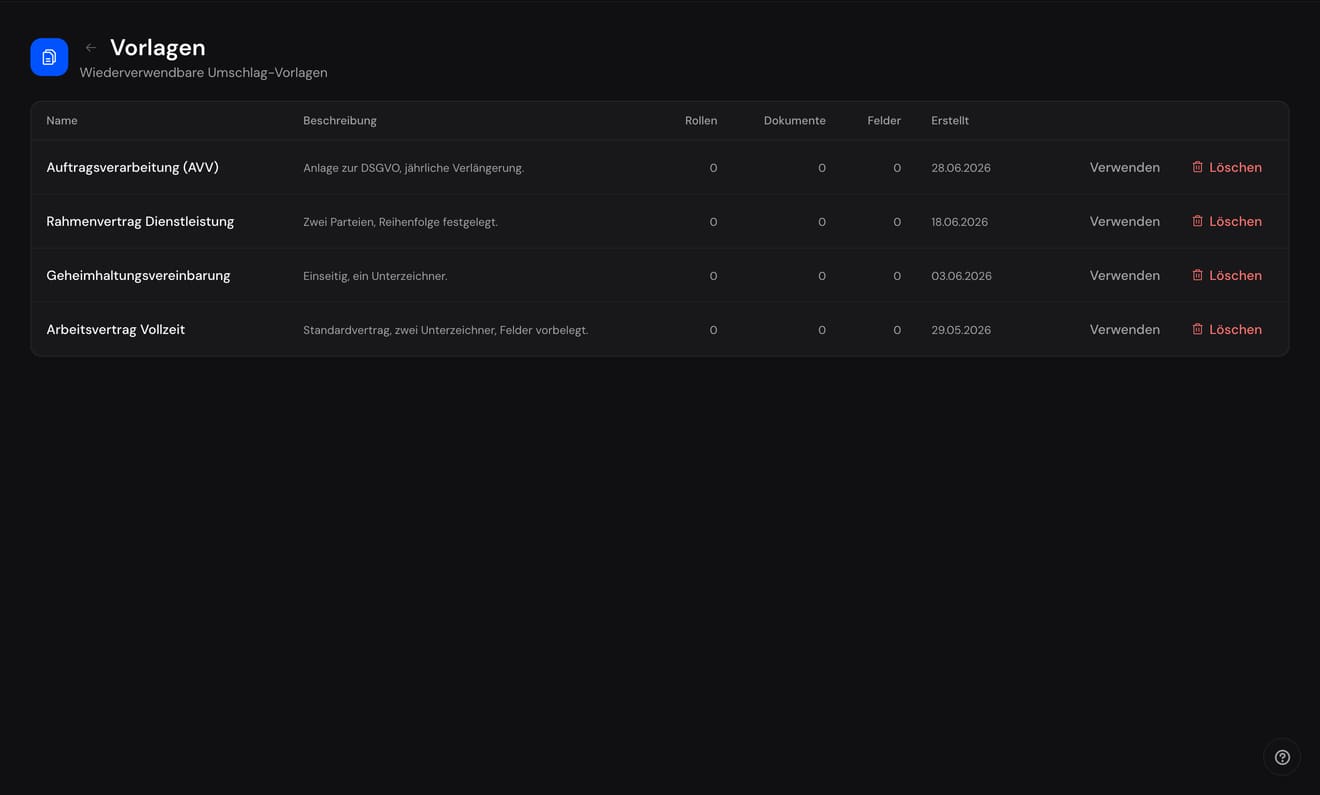Click trash icon in Auftragsverarbeitung (AVV) row
Viewport: 1320px width, 795px height.
[1197, 167]
